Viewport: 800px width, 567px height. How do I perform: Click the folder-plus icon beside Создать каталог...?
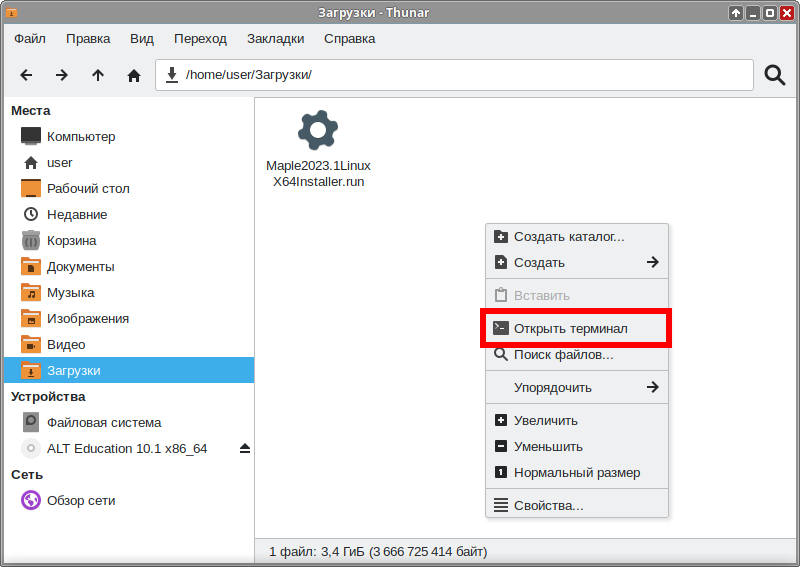click(x=501, y=236)
